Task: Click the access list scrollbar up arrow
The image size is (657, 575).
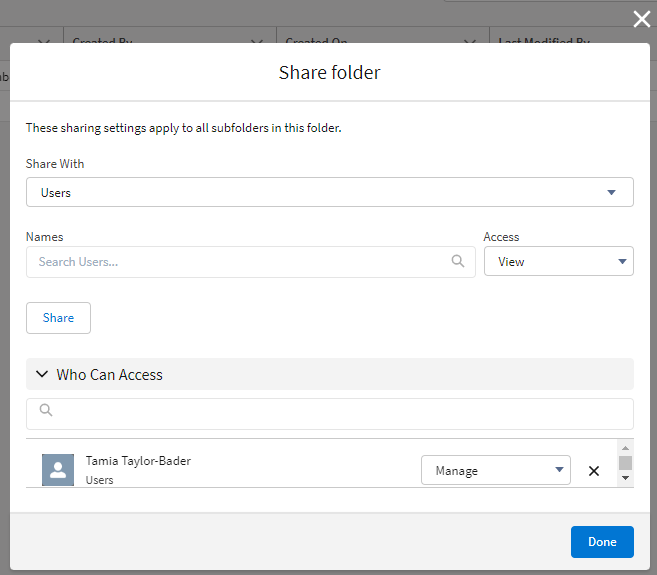Action: [x=625, y=448]
